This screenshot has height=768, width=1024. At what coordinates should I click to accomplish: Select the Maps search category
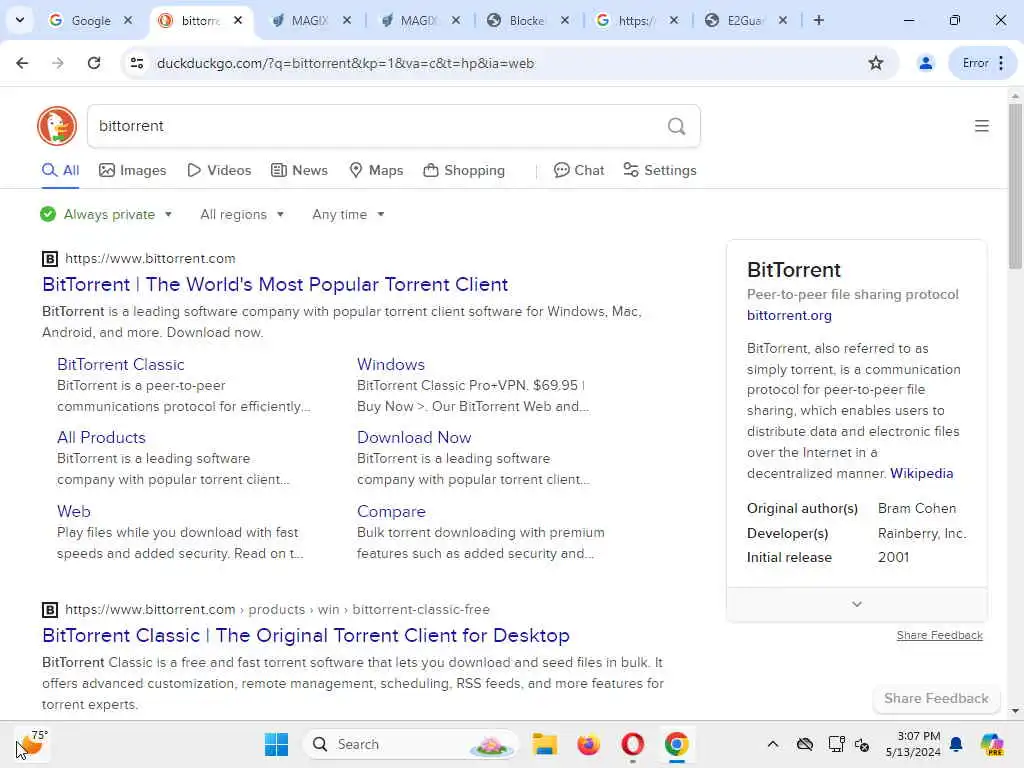tap(376, 170)
